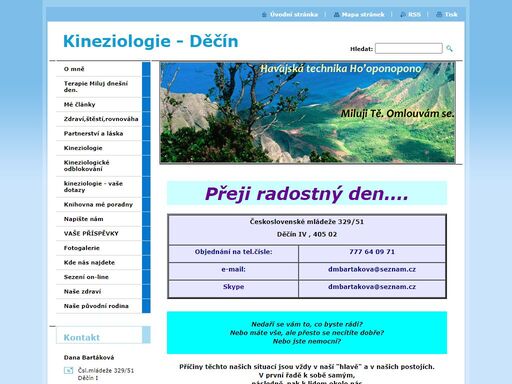Open the Fotogalerie menu item
This screenshot has width=512, height=384.
(99, 248)
